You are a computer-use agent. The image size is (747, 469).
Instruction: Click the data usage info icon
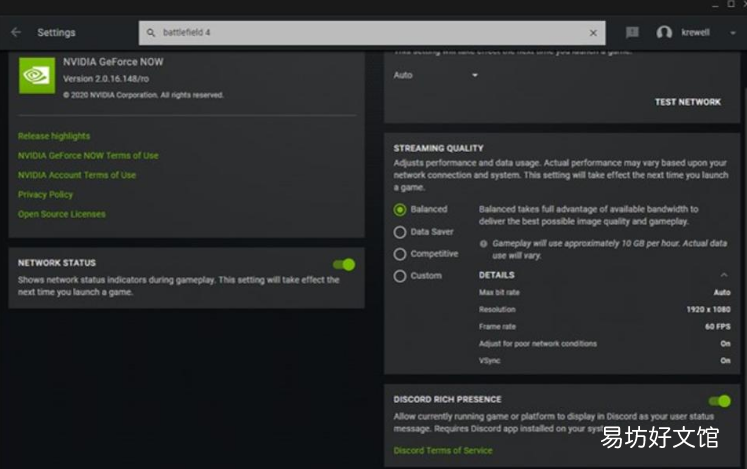coord(484,244)
